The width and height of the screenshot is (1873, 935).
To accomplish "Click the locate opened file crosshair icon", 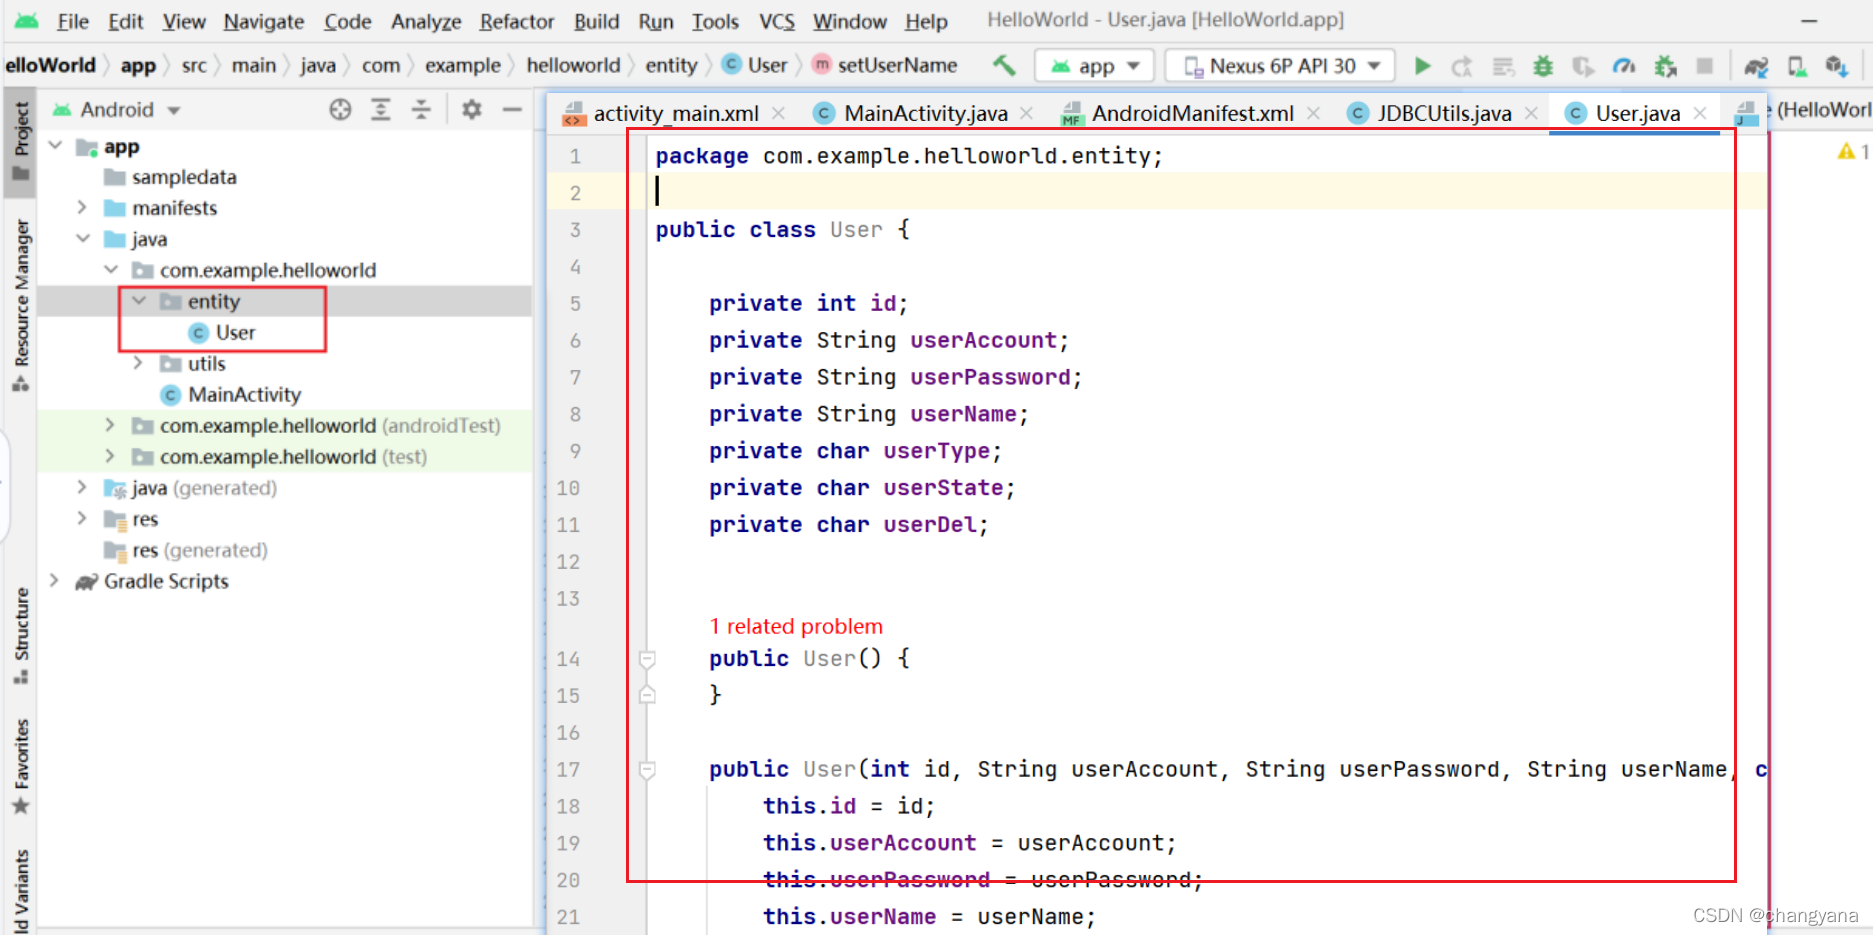I will [340, 110].
